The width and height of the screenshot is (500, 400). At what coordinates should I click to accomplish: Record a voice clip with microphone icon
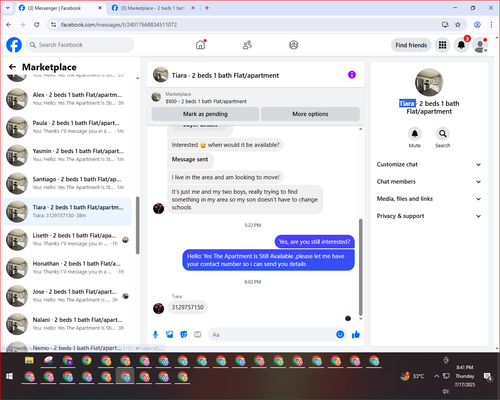(155, 334)
